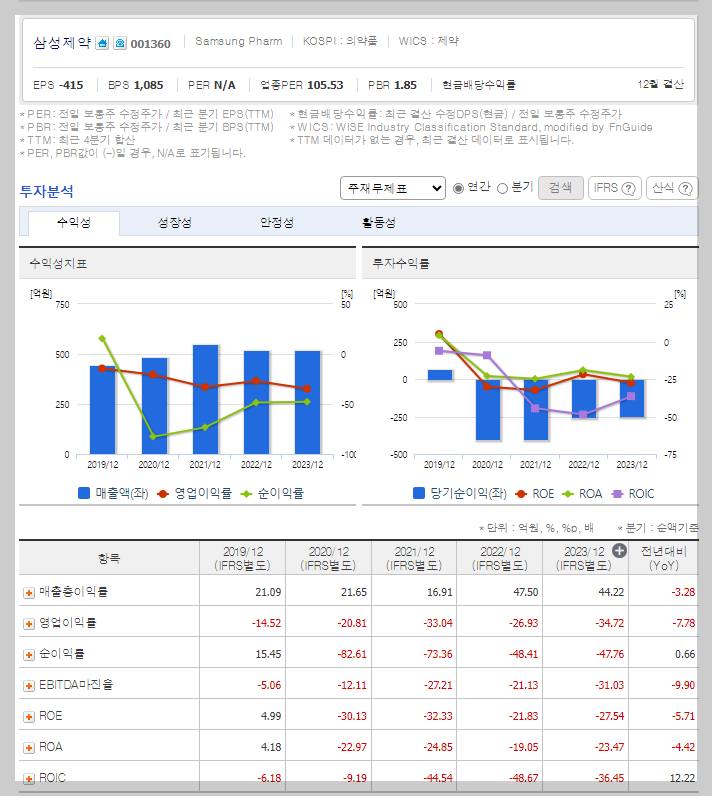Click the 2019/12 column header
The image size is (712, 796).
(243, 558)
